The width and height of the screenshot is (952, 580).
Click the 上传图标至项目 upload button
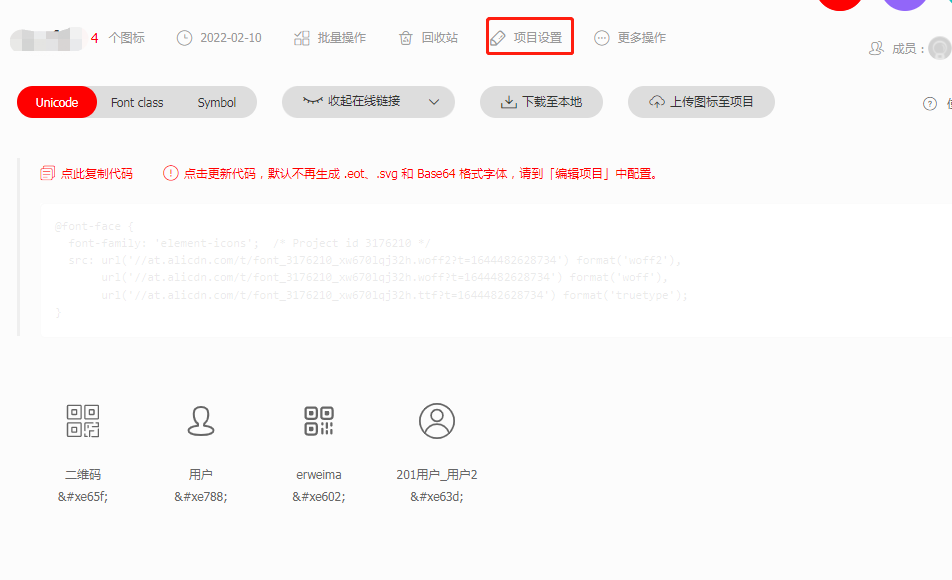tap(700, 102)
